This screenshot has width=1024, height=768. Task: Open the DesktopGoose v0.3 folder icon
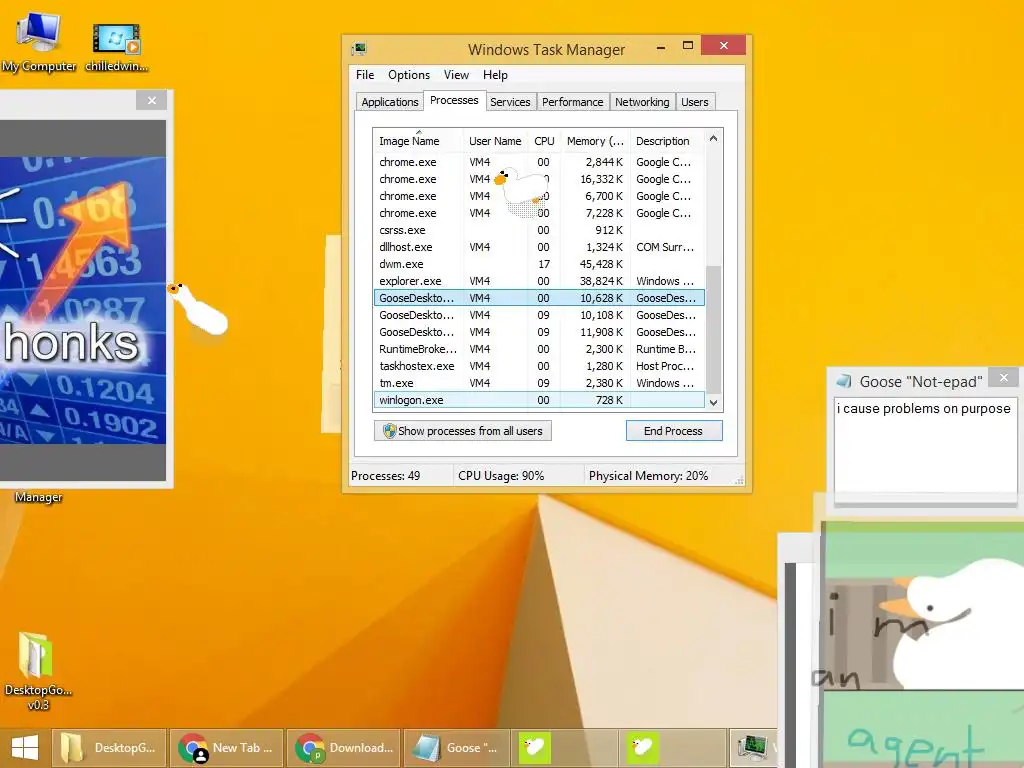[37, 669]
